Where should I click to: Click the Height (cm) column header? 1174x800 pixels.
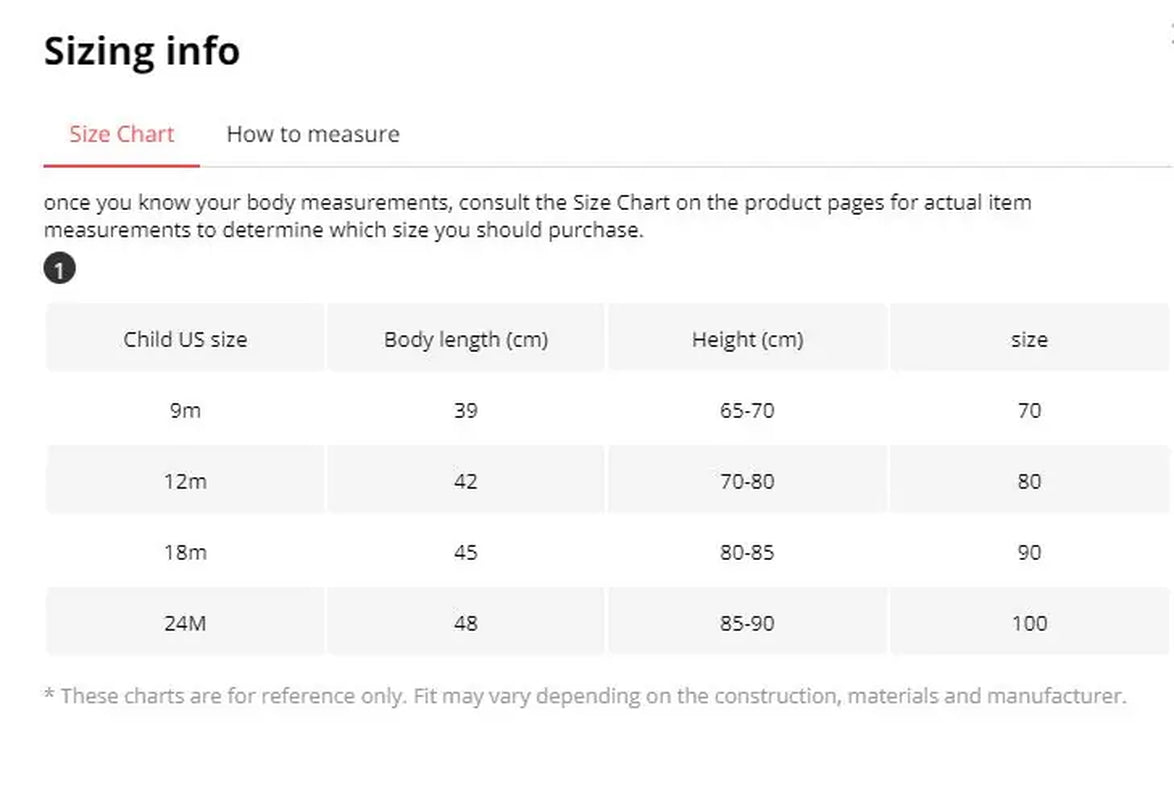pos(747,339)
